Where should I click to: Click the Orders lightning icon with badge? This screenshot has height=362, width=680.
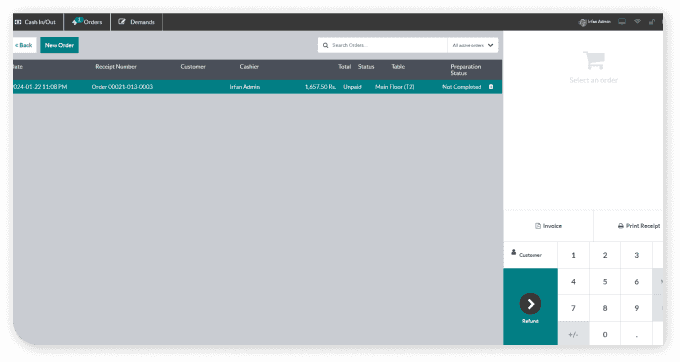77,21
